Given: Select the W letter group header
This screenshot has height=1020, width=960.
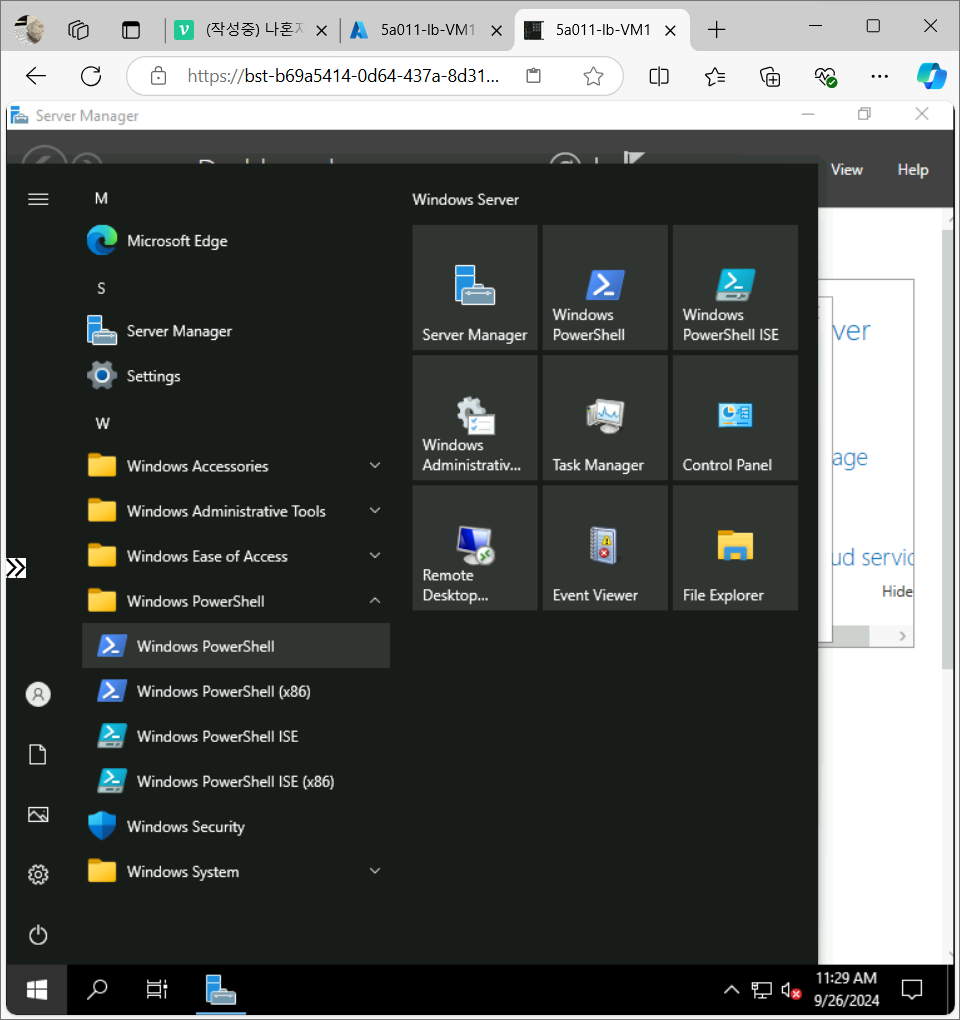Looking at the screenshot, I should [x=102, y=423].
